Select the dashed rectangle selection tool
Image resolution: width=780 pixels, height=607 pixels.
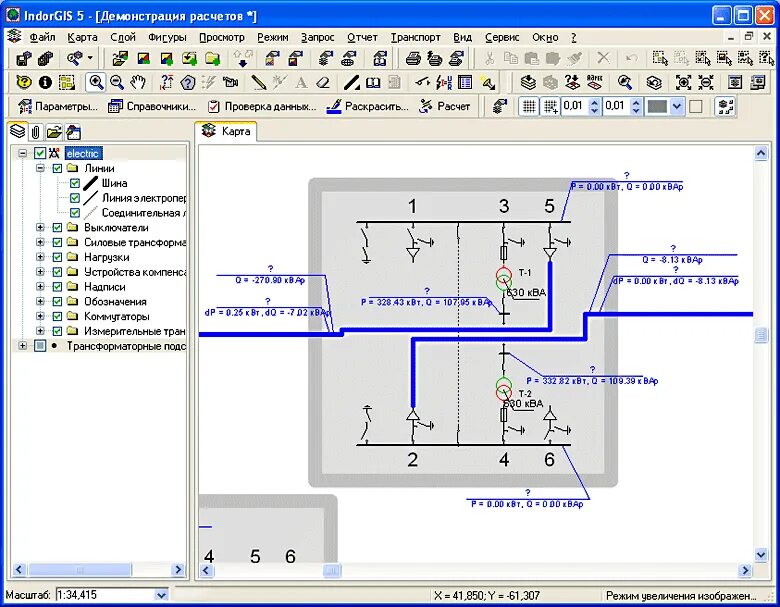point(67,82)
